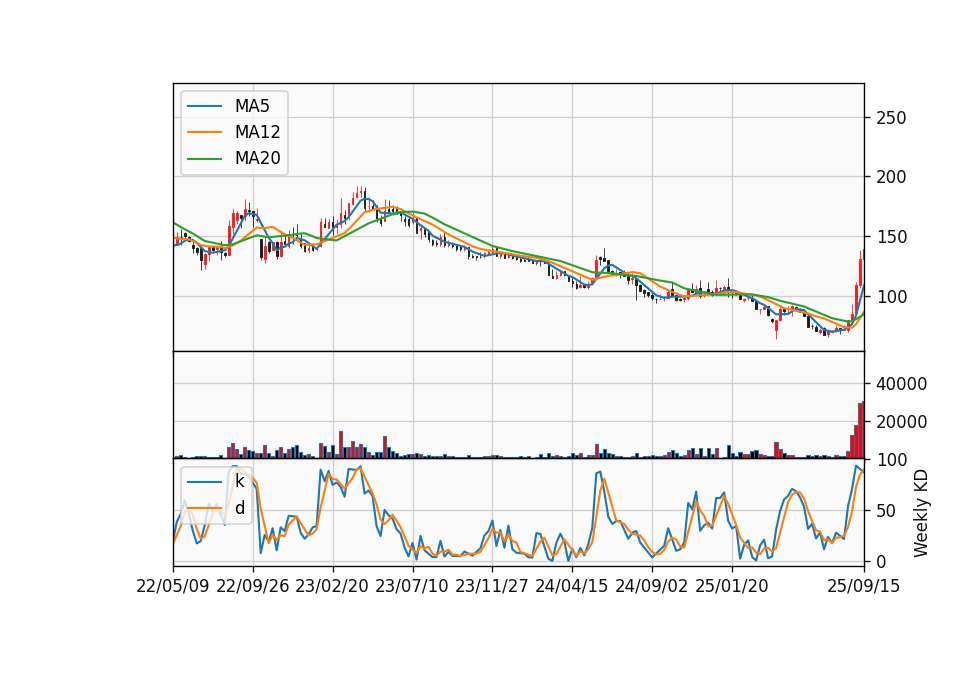Click the date label 25/01/20
960x690 pixels.
pos(732,587)
